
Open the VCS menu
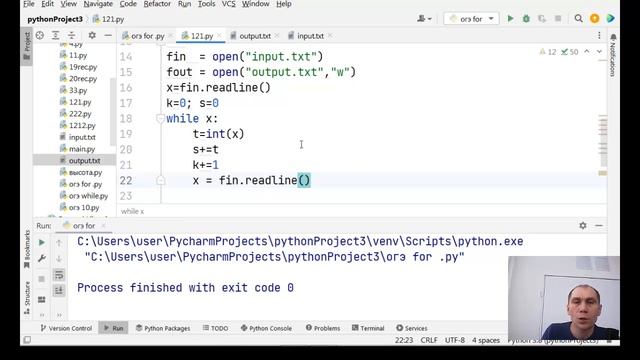click(x=229, y=4)
